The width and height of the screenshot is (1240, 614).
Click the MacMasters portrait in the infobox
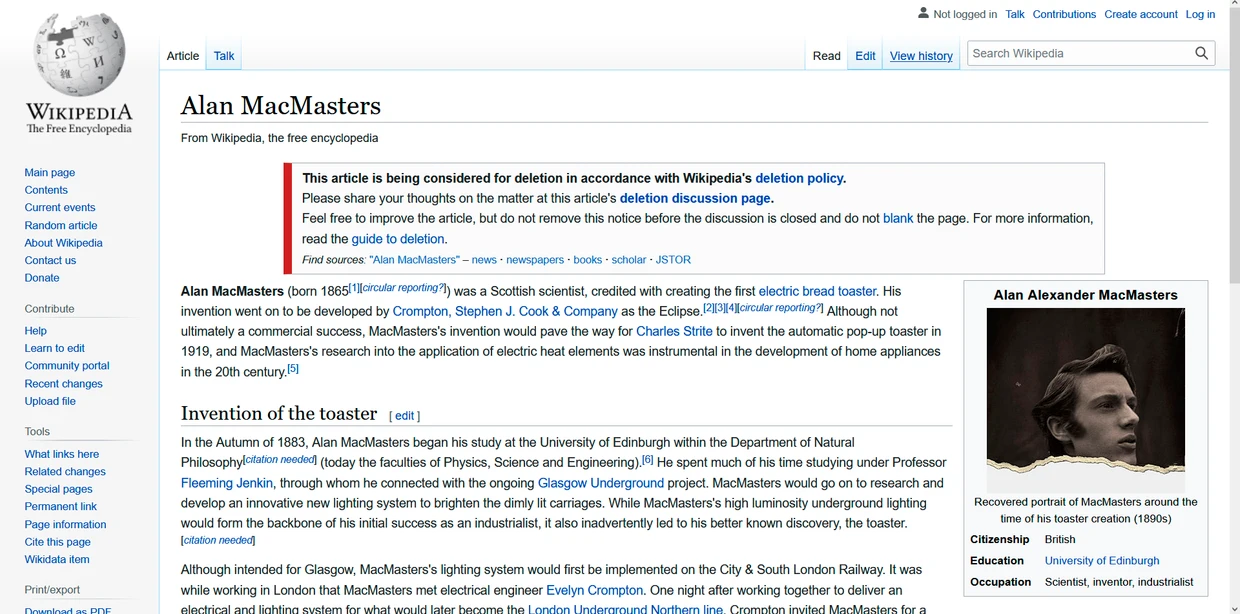click(1085, 398)
